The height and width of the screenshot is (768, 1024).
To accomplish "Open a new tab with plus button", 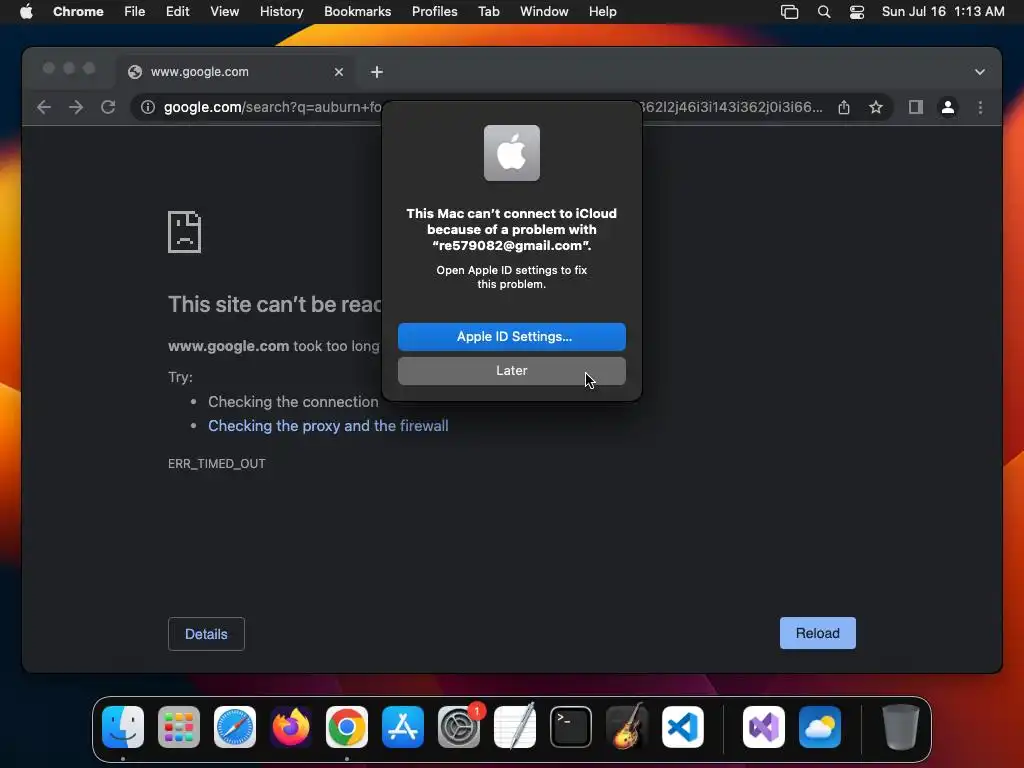I will tap(377, 72).
